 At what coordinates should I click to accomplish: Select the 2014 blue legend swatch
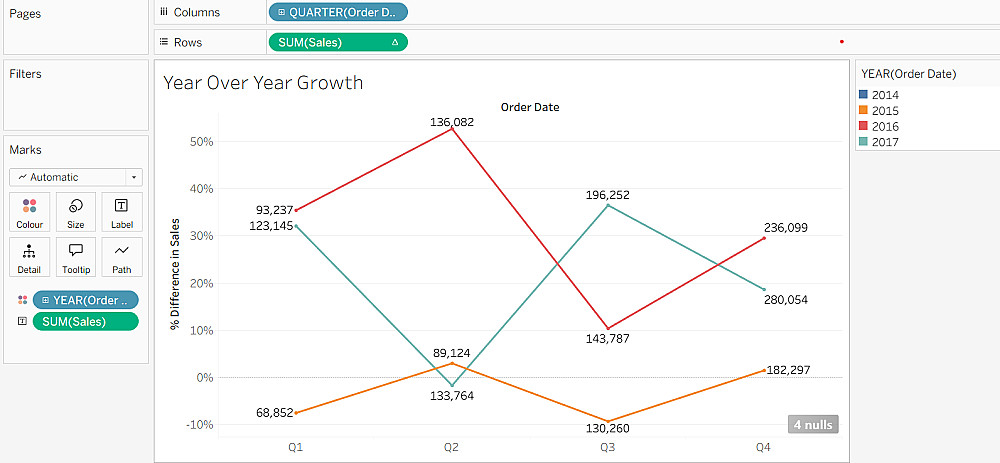pos(864,95)
